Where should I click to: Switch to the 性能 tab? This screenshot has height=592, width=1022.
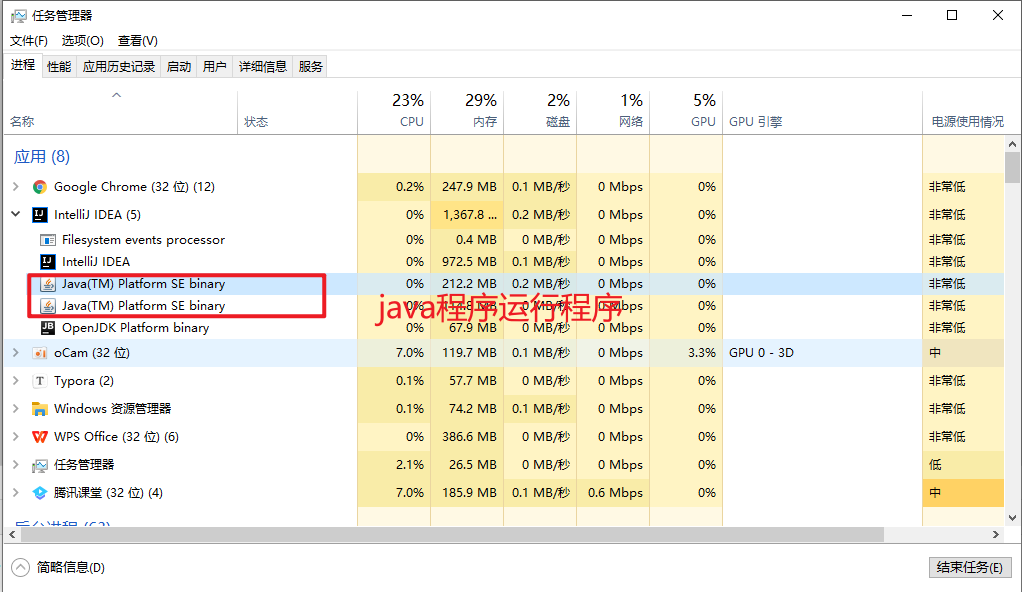58,66
